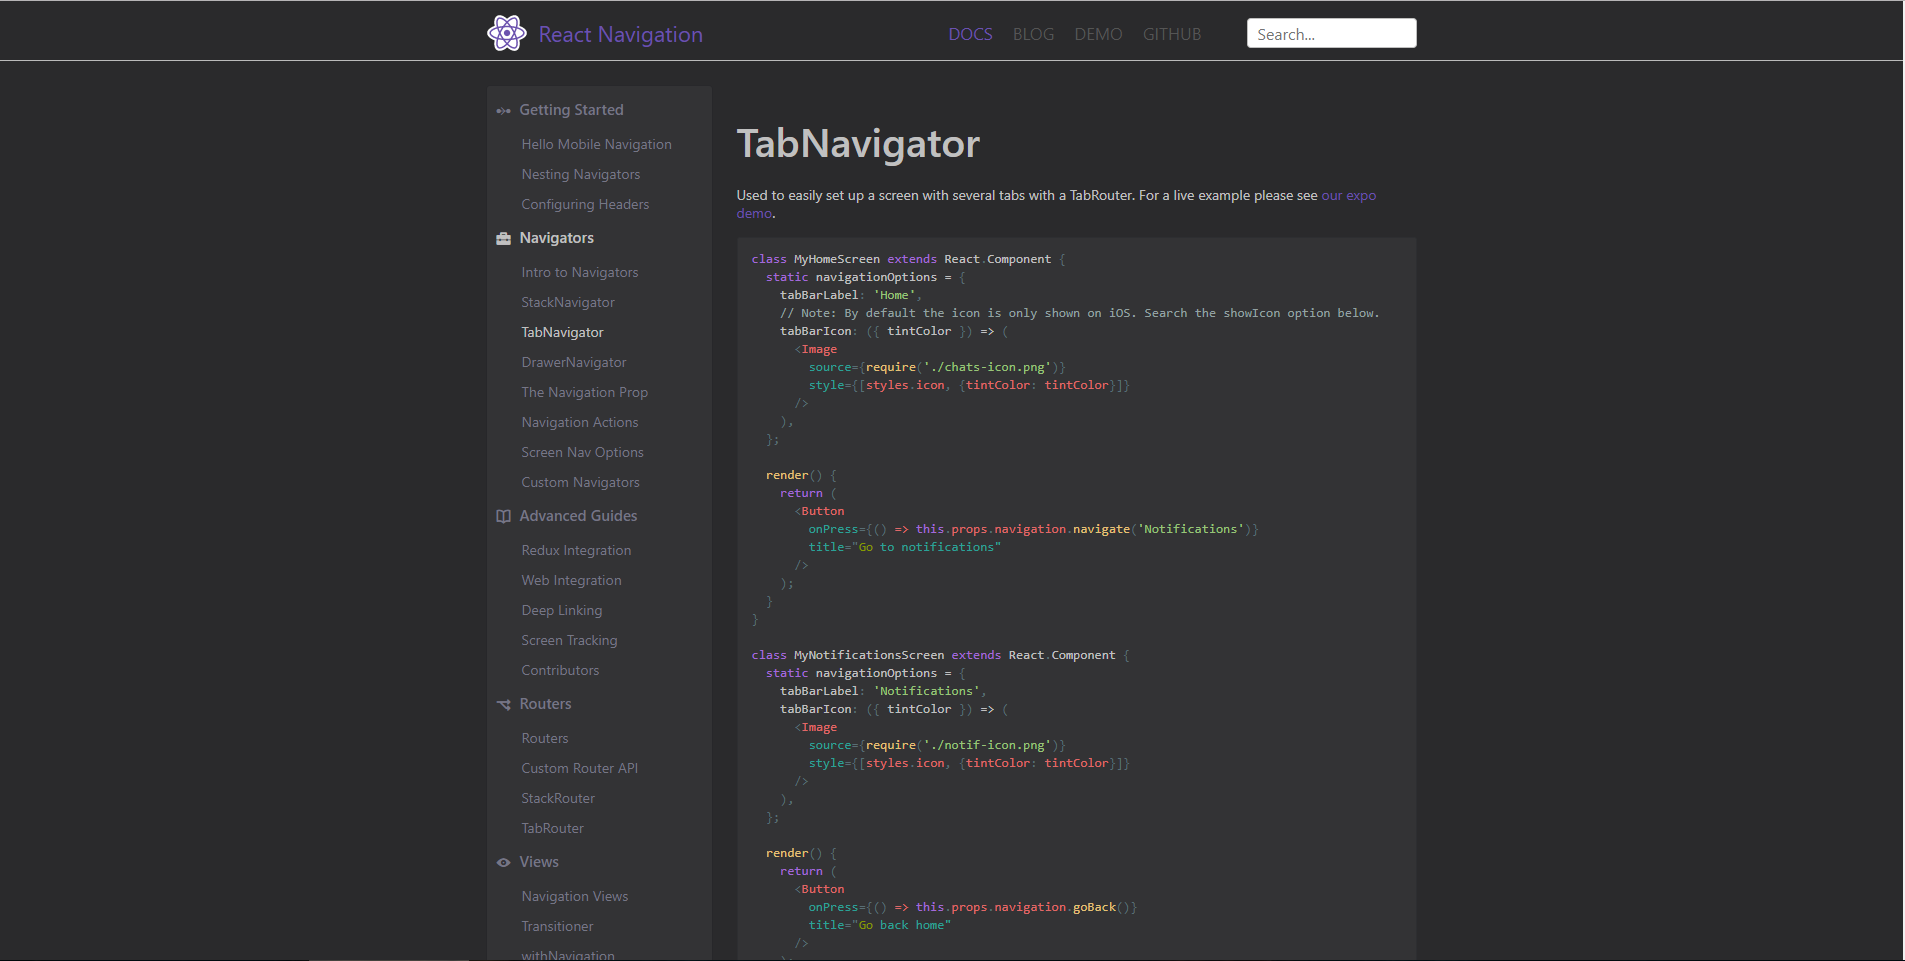Open Web Integration guide
Screen dimensions: 1905x961
[x=571, y=580]
